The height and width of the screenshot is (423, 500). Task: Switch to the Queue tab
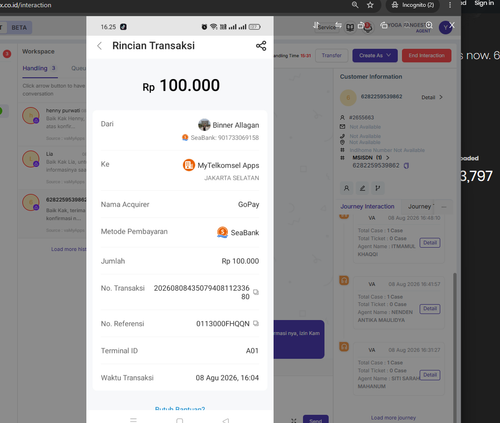(x=78, y=68)
